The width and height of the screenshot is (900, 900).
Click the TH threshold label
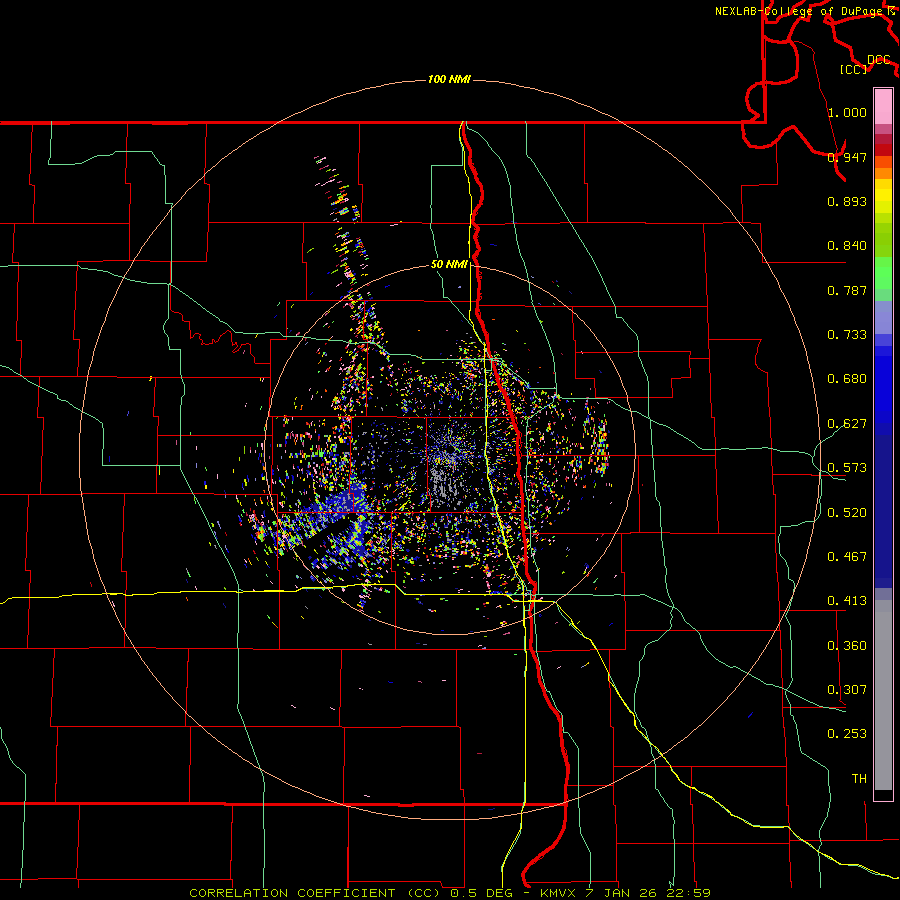[859, 779]
